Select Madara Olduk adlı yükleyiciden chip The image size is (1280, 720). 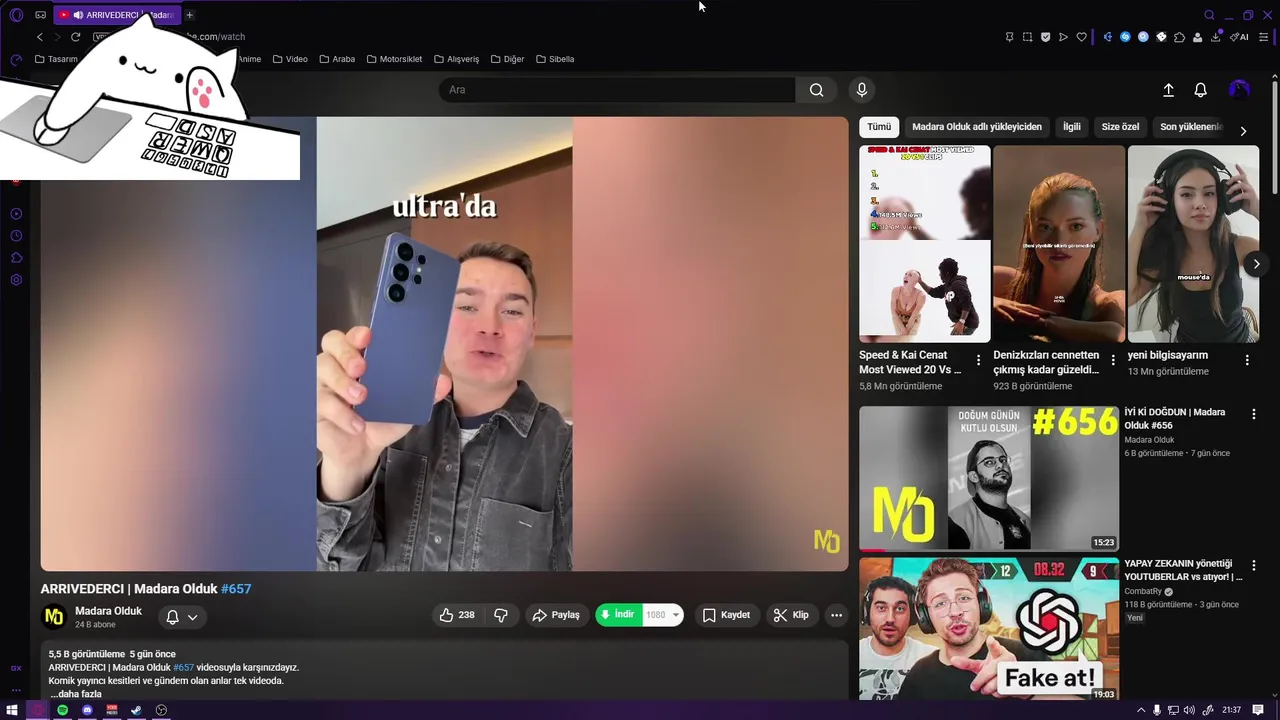coord(977,127)
